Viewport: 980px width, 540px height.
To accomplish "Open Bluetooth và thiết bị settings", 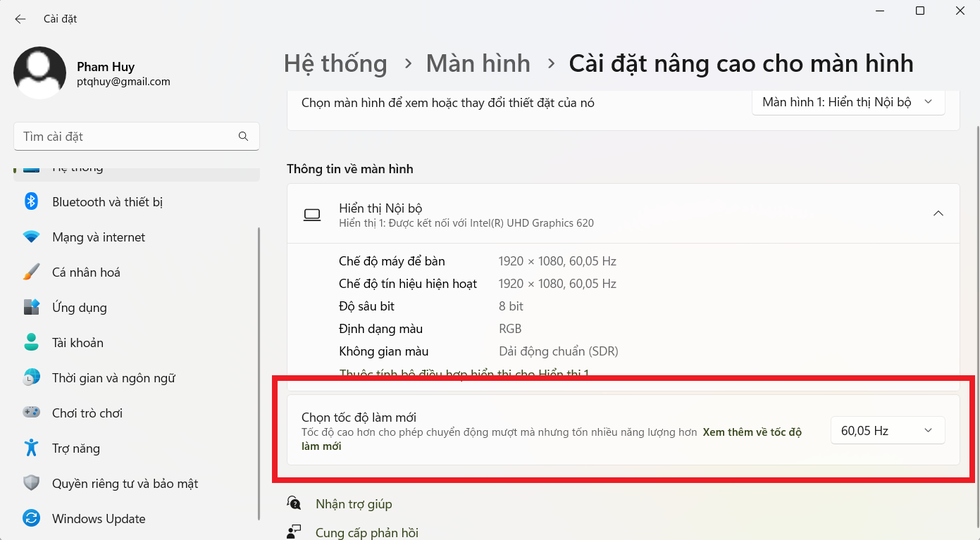I will 136,202.
